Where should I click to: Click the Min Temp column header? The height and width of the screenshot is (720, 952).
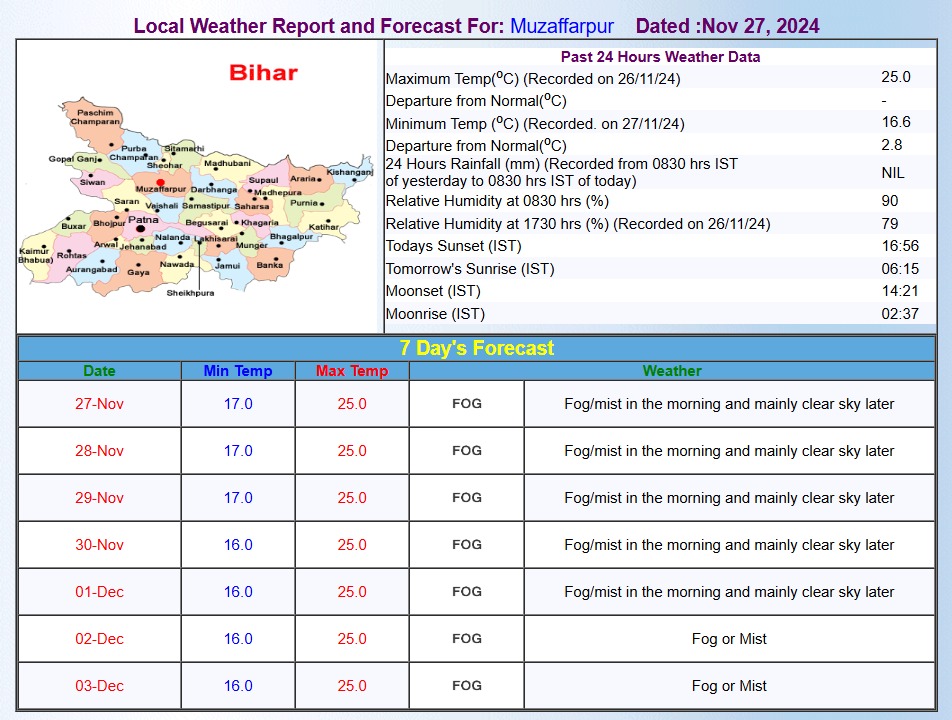pyautogui.click(x=238, y=371)
